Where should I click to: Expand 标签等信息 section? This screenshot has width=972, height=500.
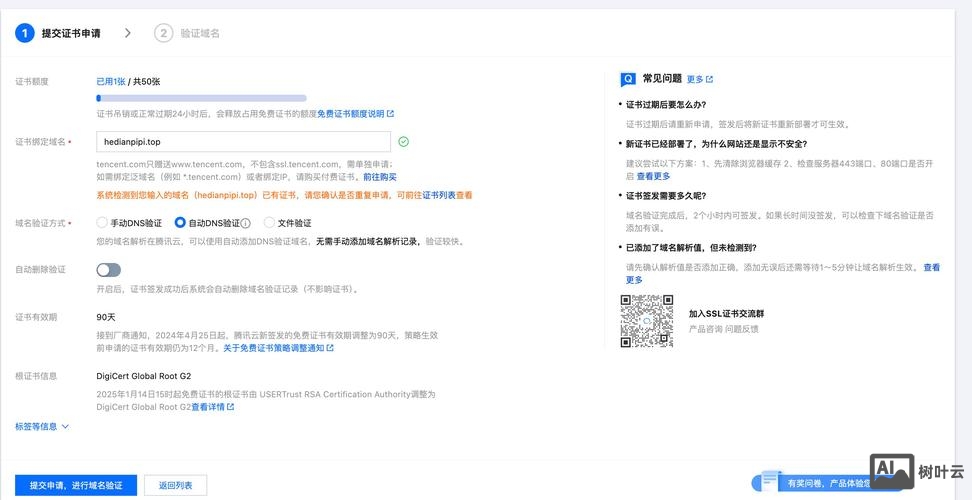click(x=42, y=426)
